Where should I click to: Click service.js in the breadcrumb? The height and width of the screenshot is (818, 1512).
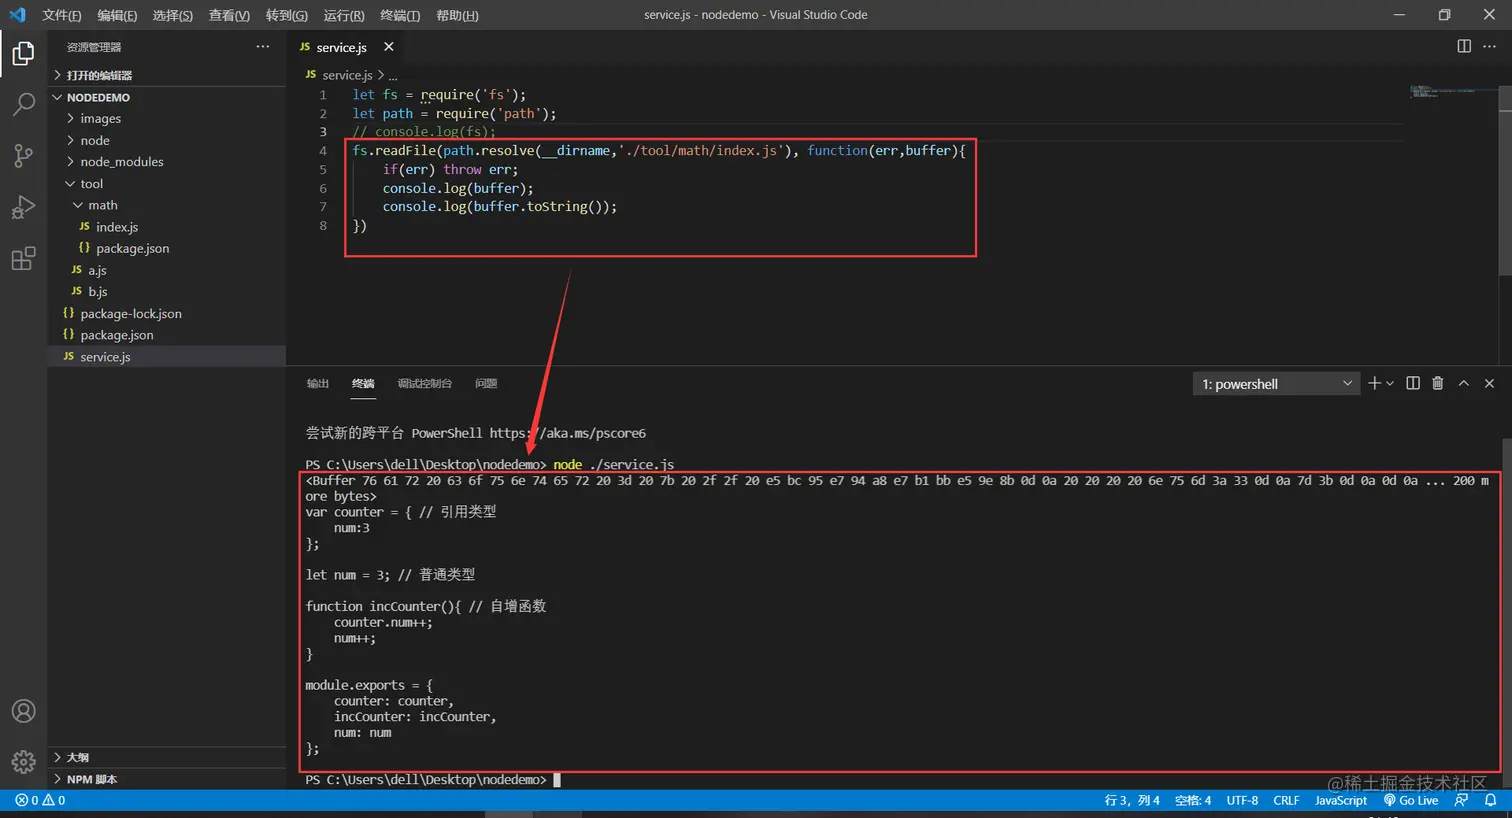point(346,75)
